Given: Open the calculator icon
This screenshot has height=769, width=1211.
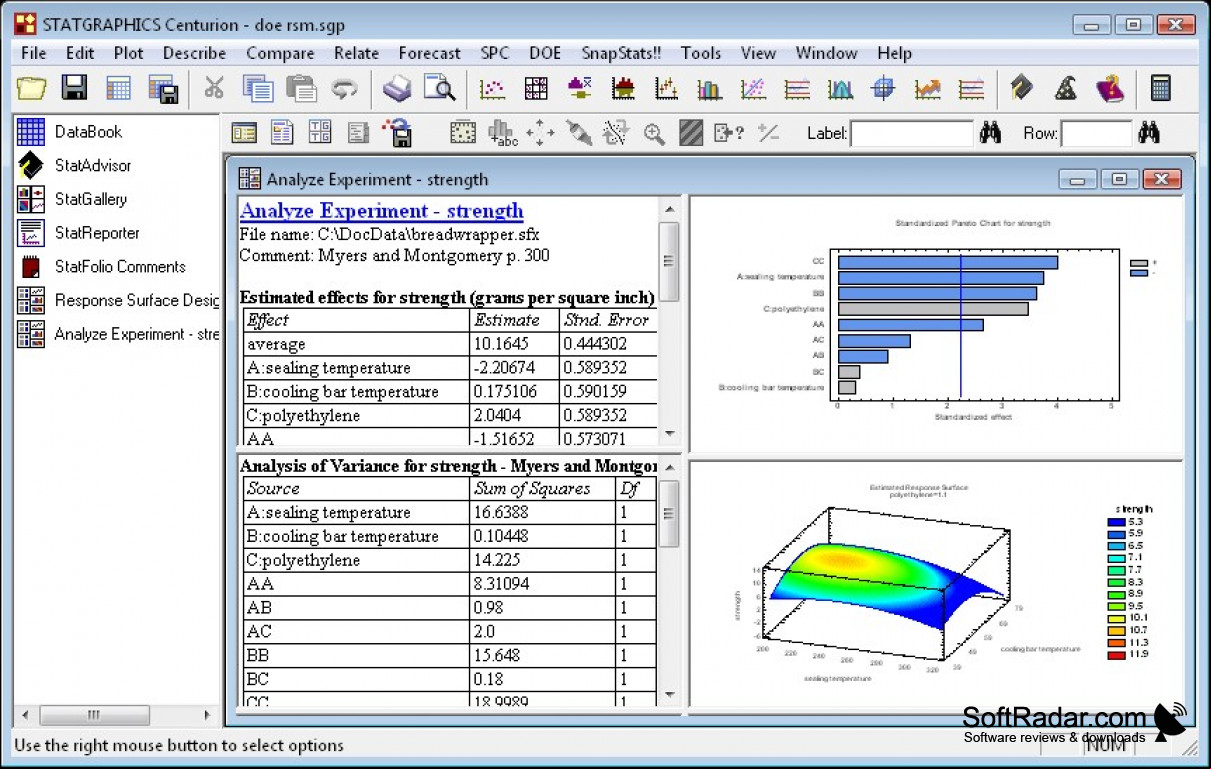Looking at the screenshot, I should pos(1161,88).
